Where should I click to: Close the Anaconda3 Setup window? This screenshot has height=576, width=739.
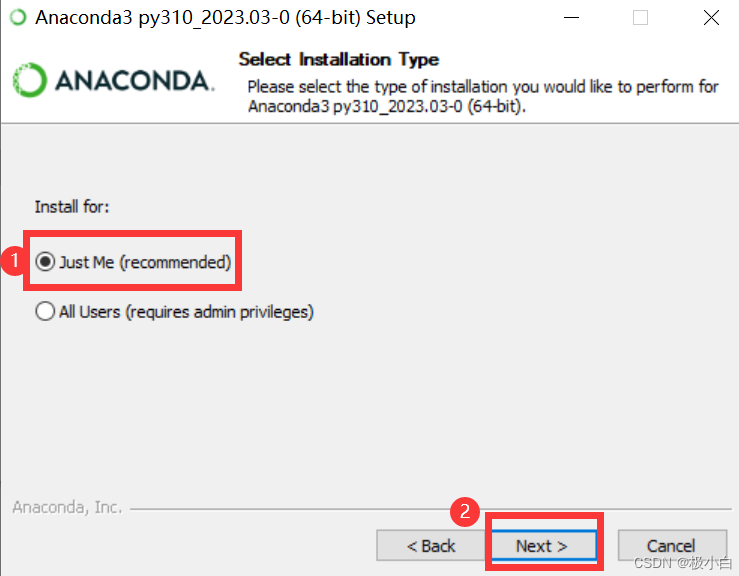pos(711,18)
